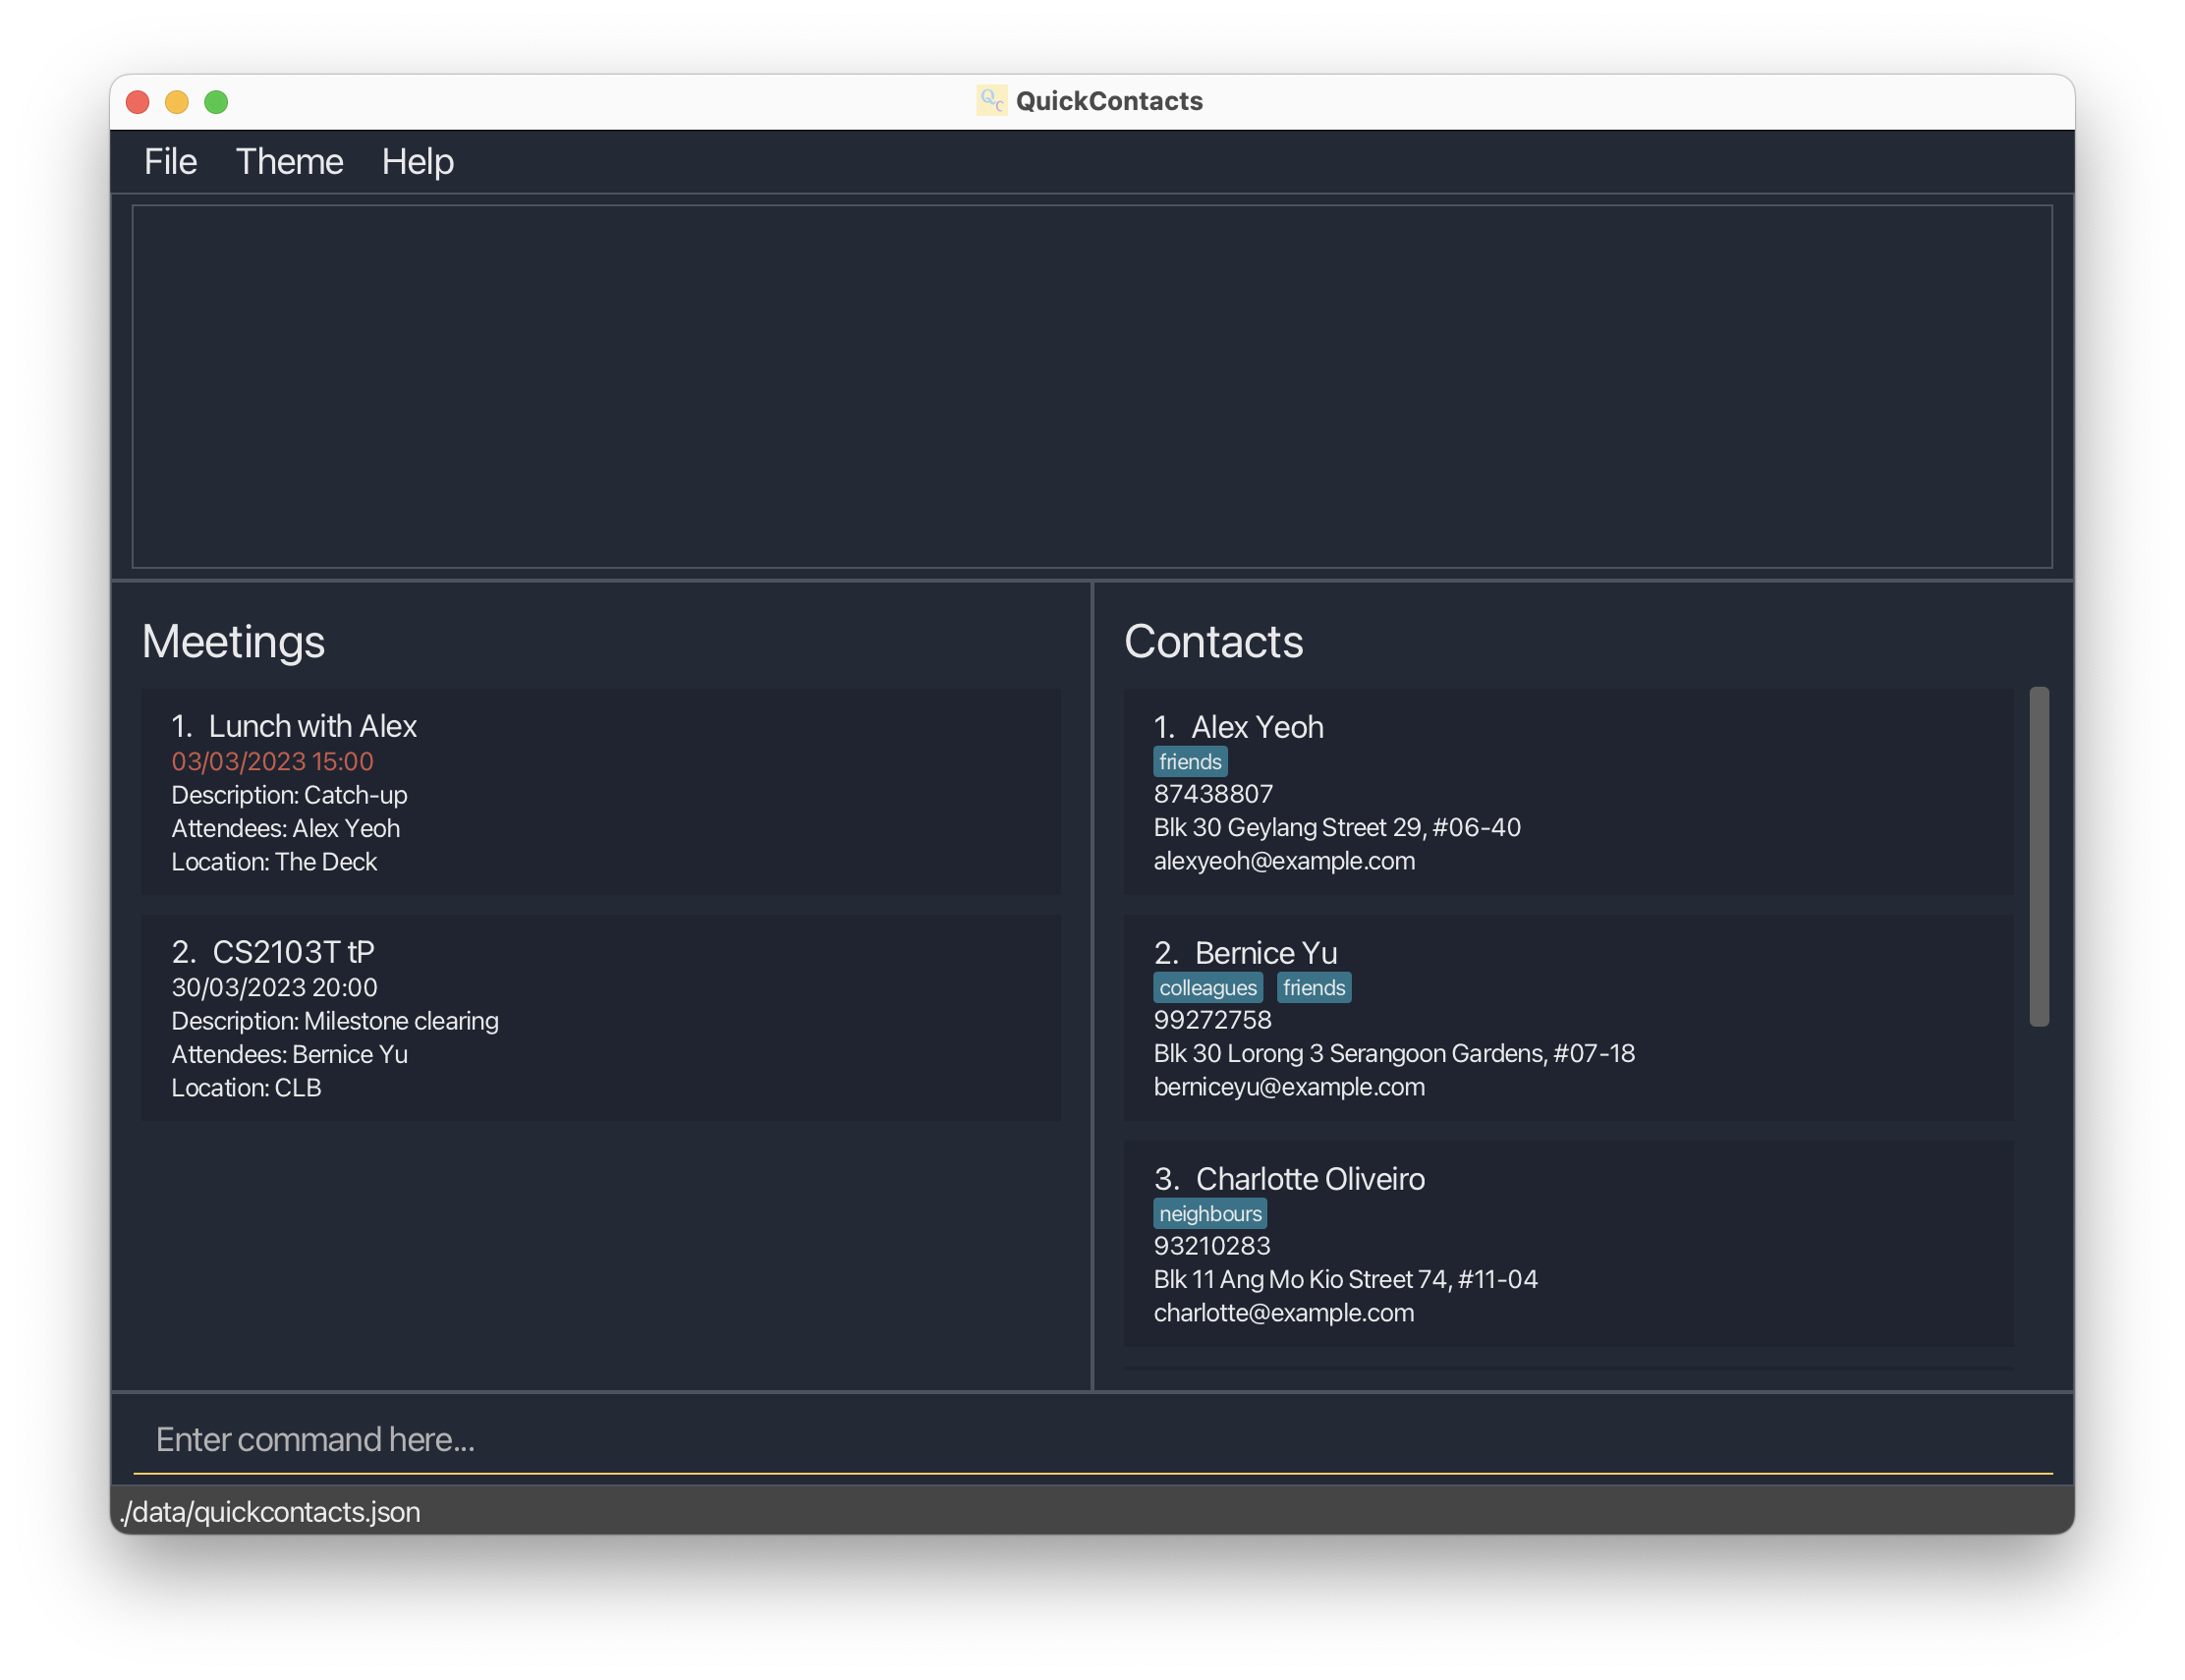Click the neighbours tag on Charlotte Oliveiro
Viewport: 2185px width, 1680px height.
pos(1210,1214)
